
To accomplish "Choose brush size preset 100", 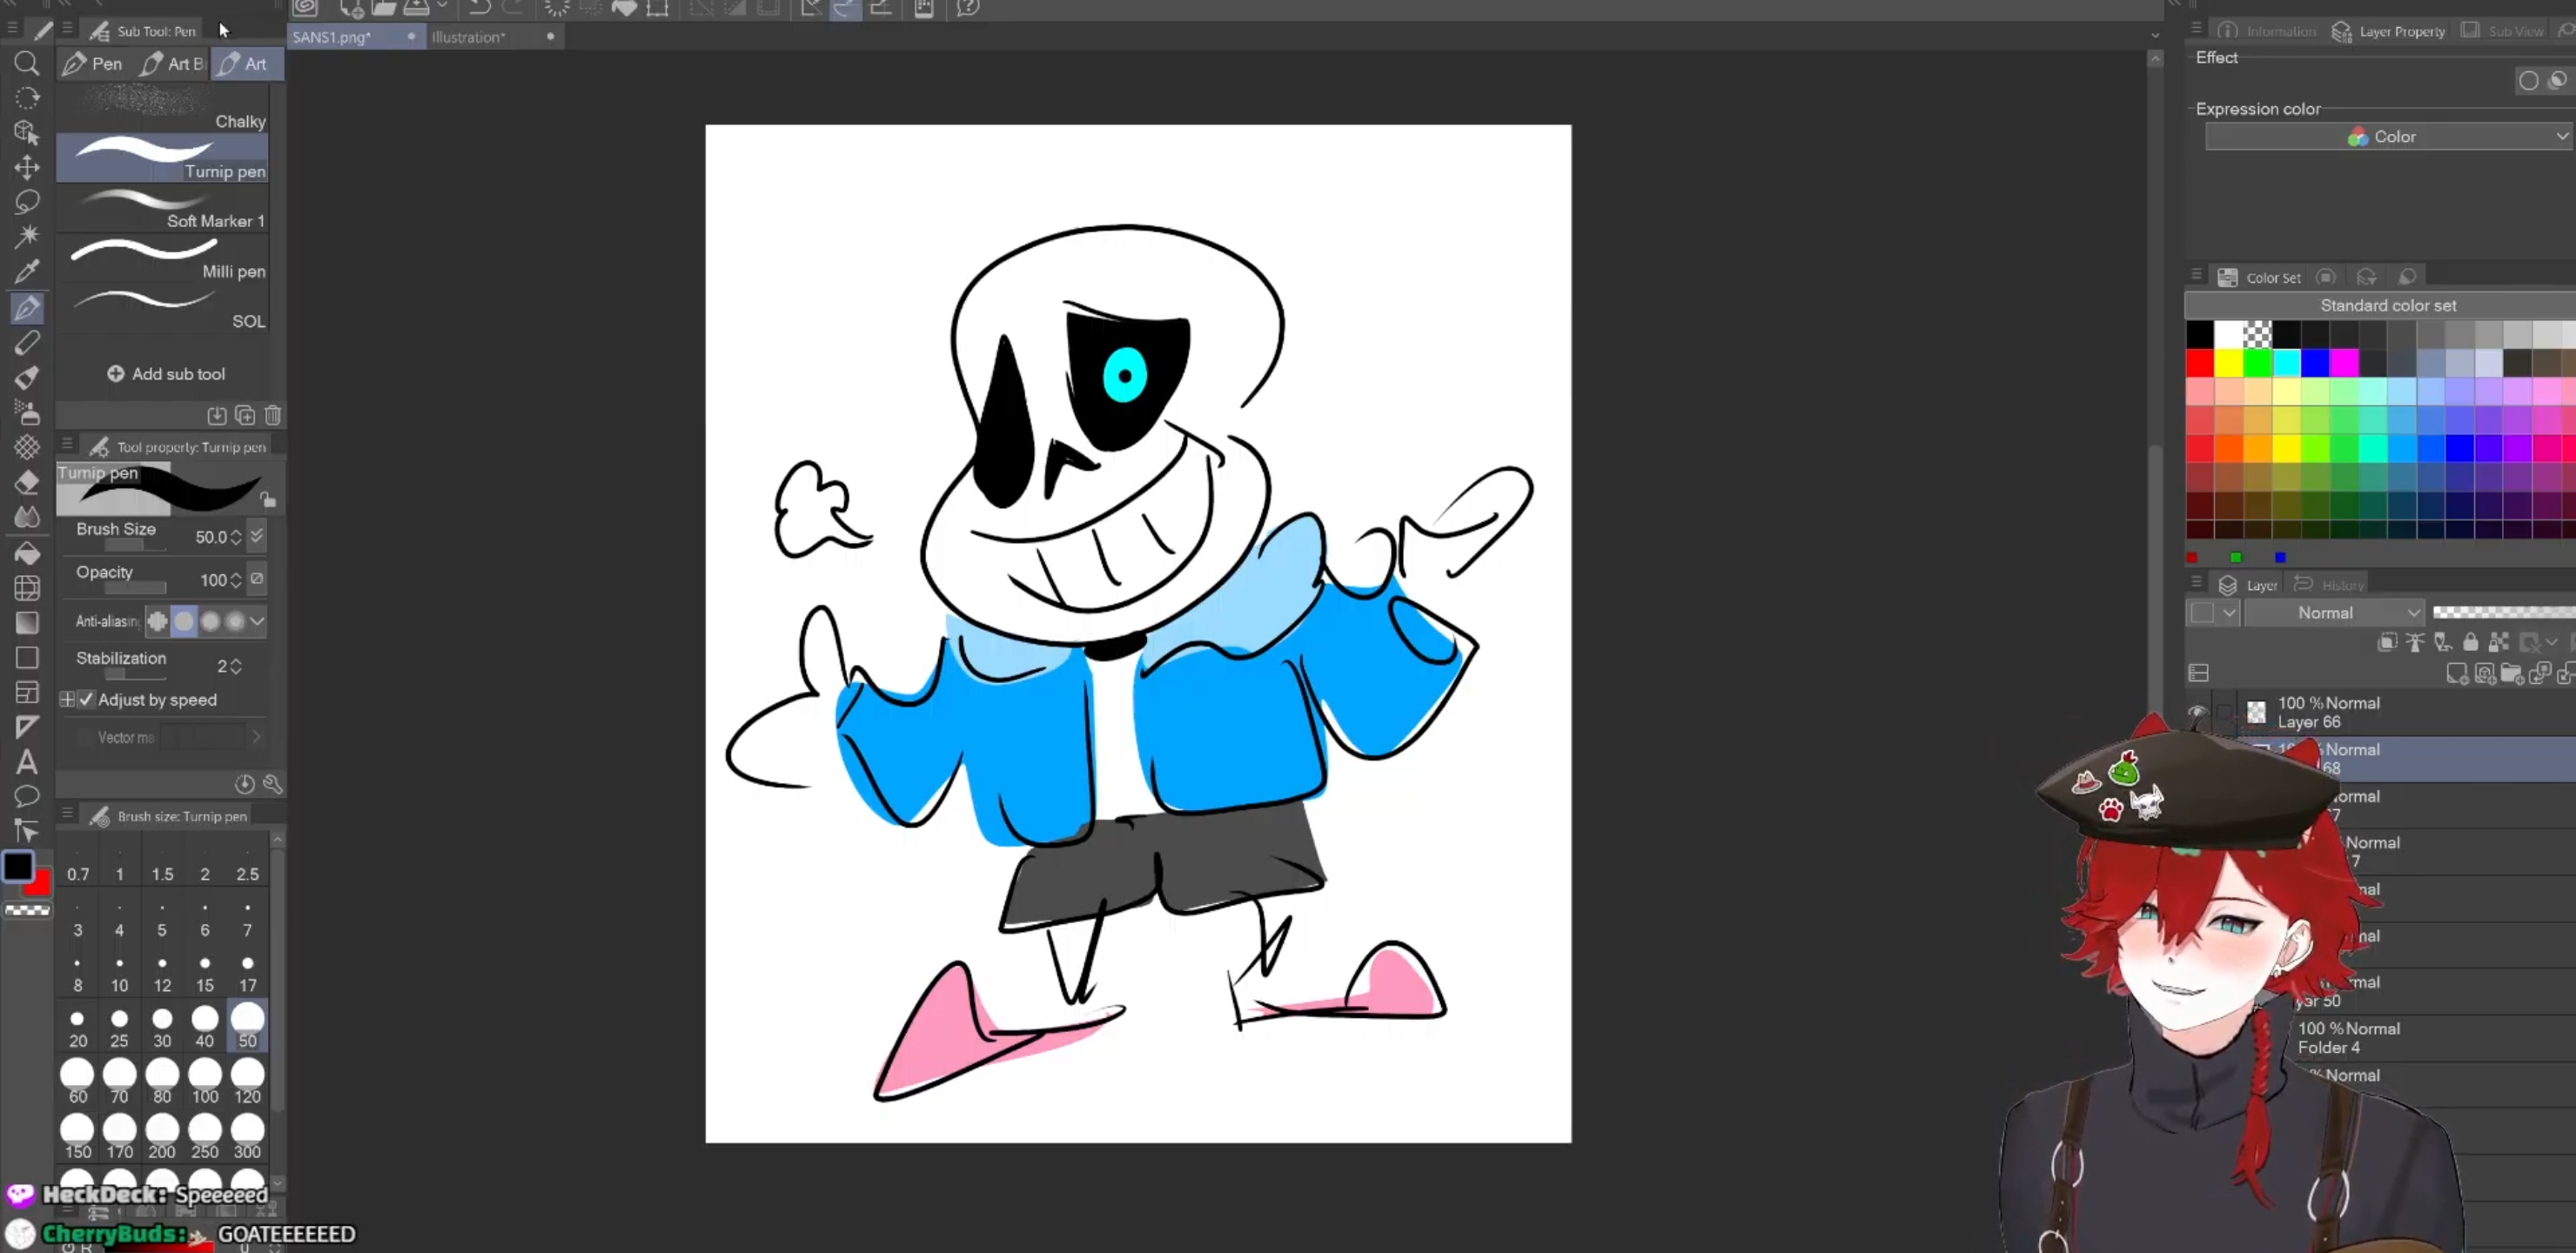I will pyautogui.click(x=205, y=1082).
